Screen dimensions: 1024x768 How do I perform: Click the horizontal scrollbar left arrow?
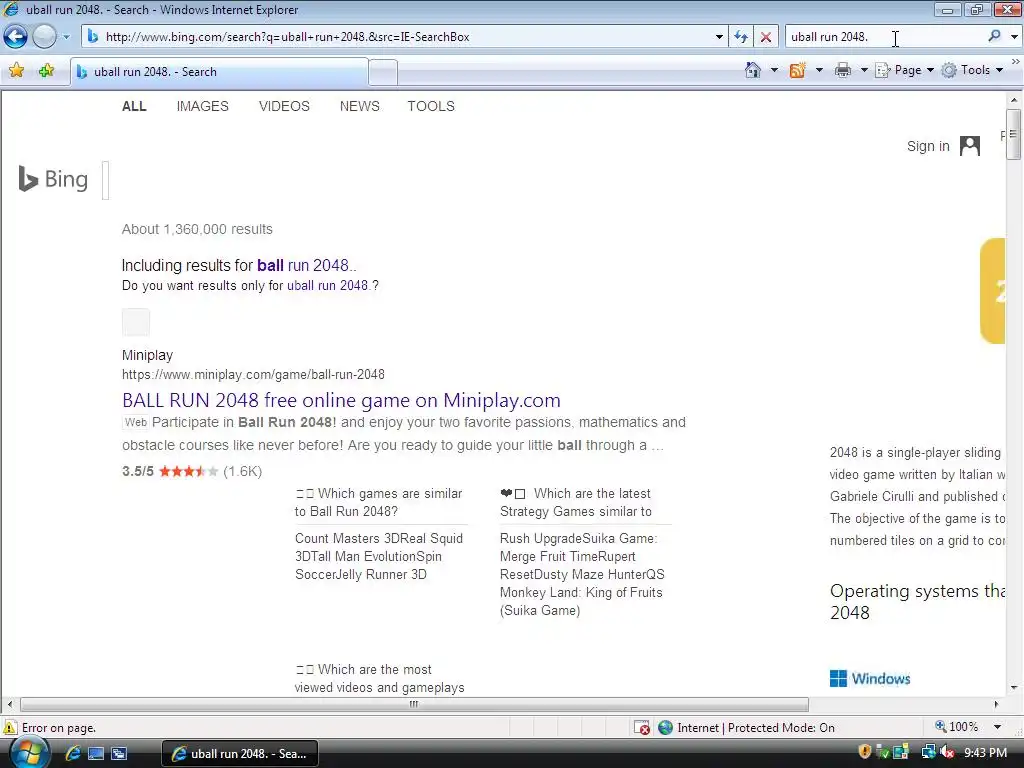click(x=10, y=704)
